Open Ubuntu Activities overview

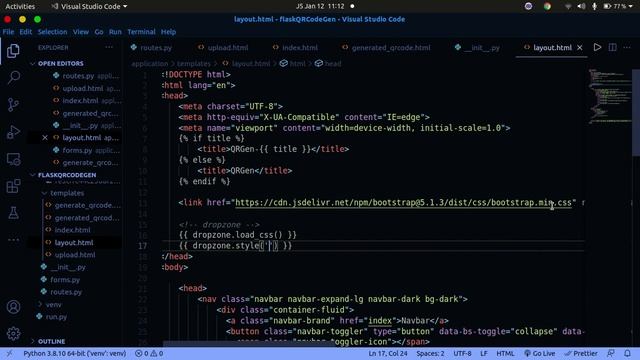pyautogui.click(x=20, y=7)
